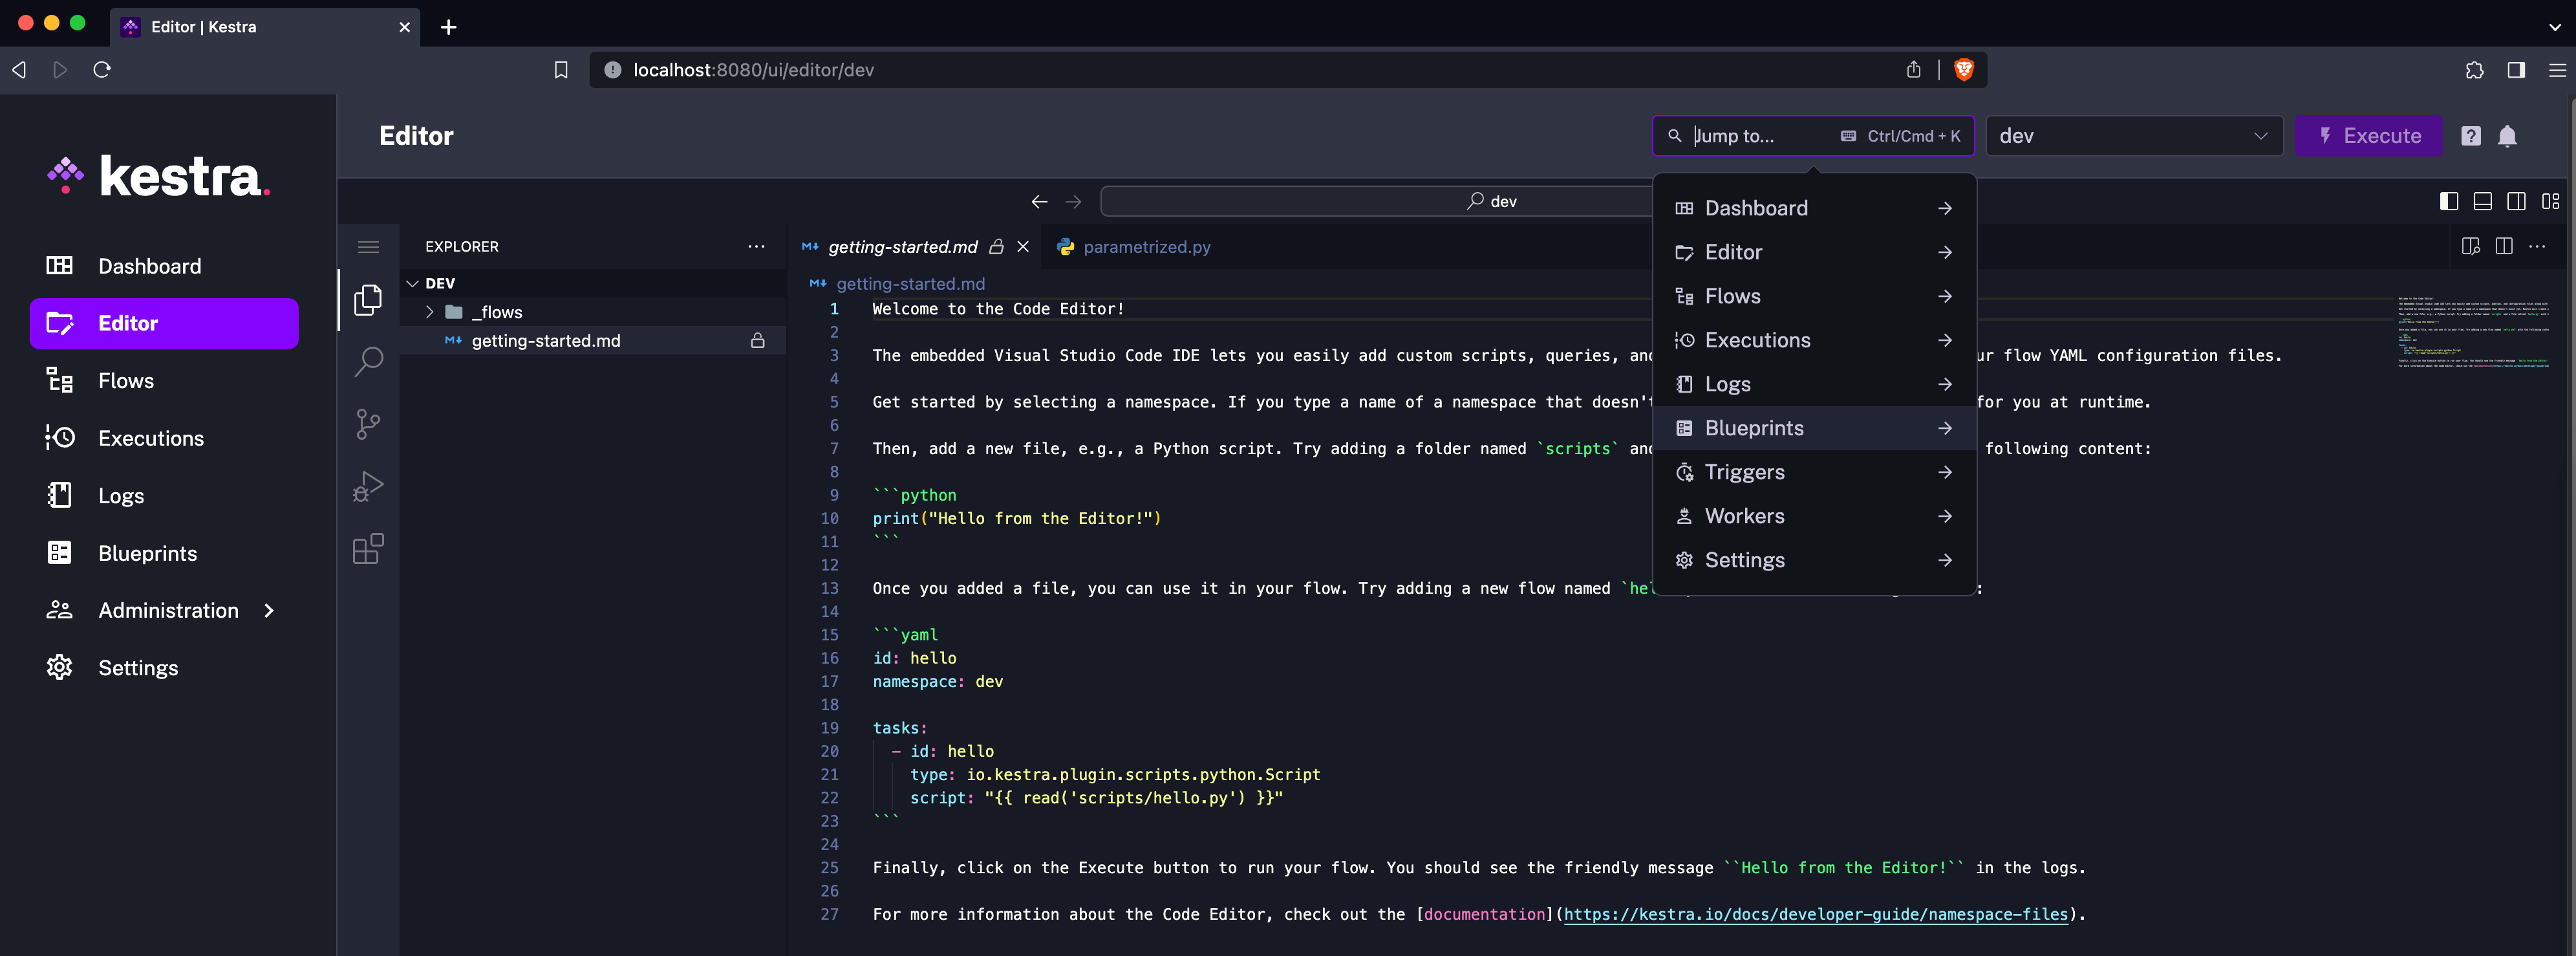Select Triggers in the Jump to menu
Screen dimensions: 2576x956
click(1814, 472)
